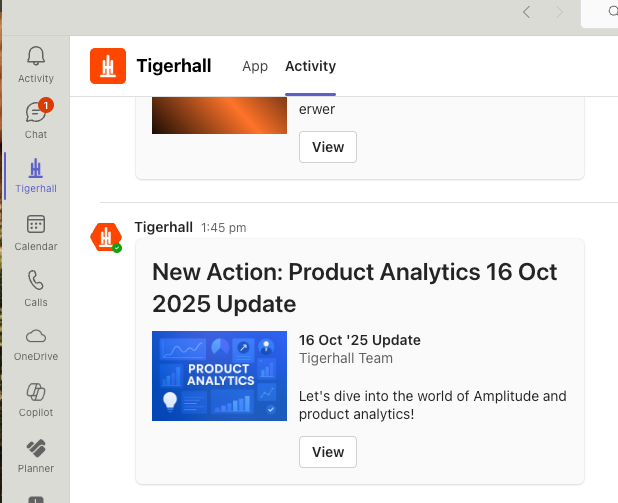
Task: Open the Activity bell in sidebar
Action: [x=36, y=65]
